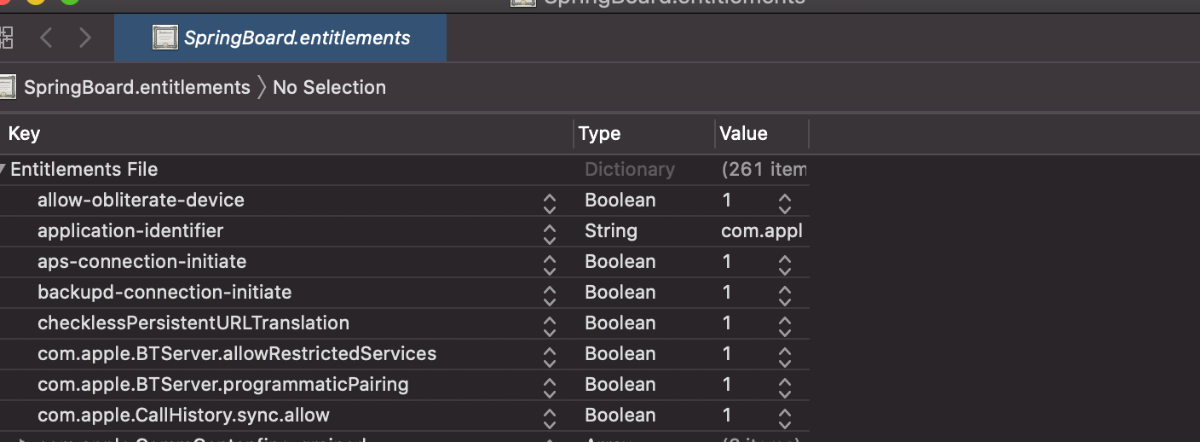Click No Selection in the jump bar
This screenshot has height=442, width=1200.
point(329,87)
